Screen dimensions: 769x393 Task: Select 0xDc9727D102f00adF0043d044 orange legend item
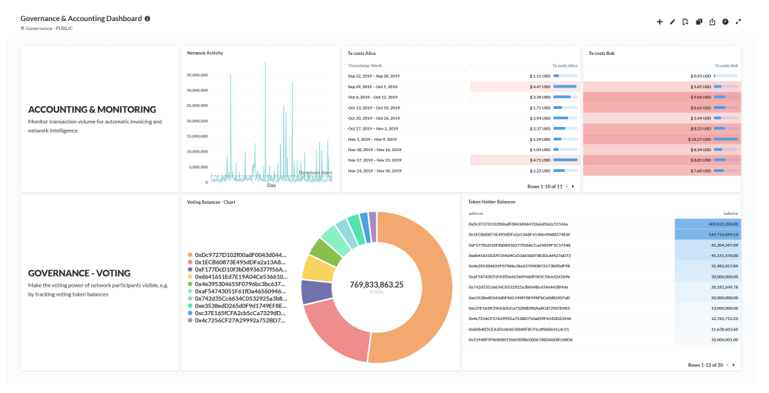point(236,255)
